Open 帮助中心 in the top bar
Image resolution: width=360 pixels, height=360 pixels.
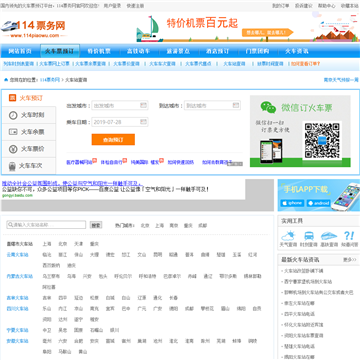[327, 6]
